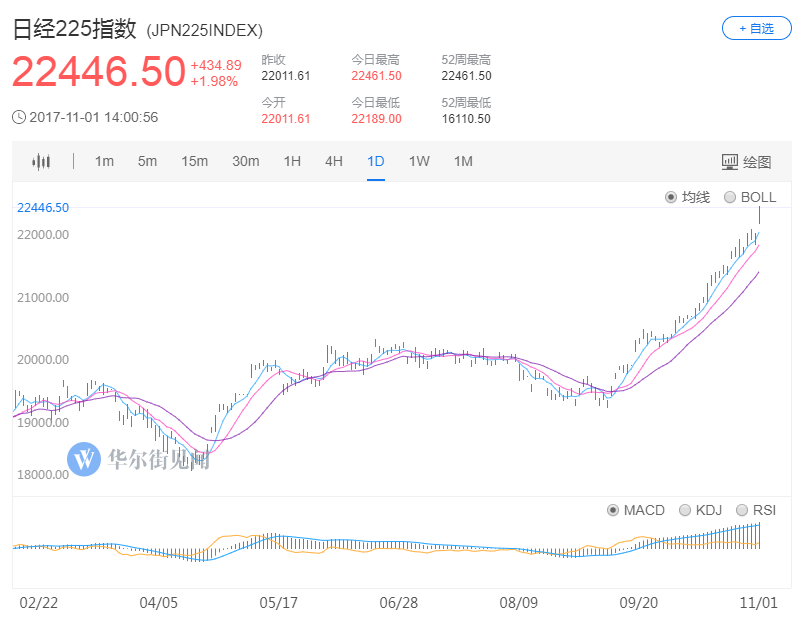Click the (JPN225INDEX) ticker code
The image size is (804, 624).
205,31
